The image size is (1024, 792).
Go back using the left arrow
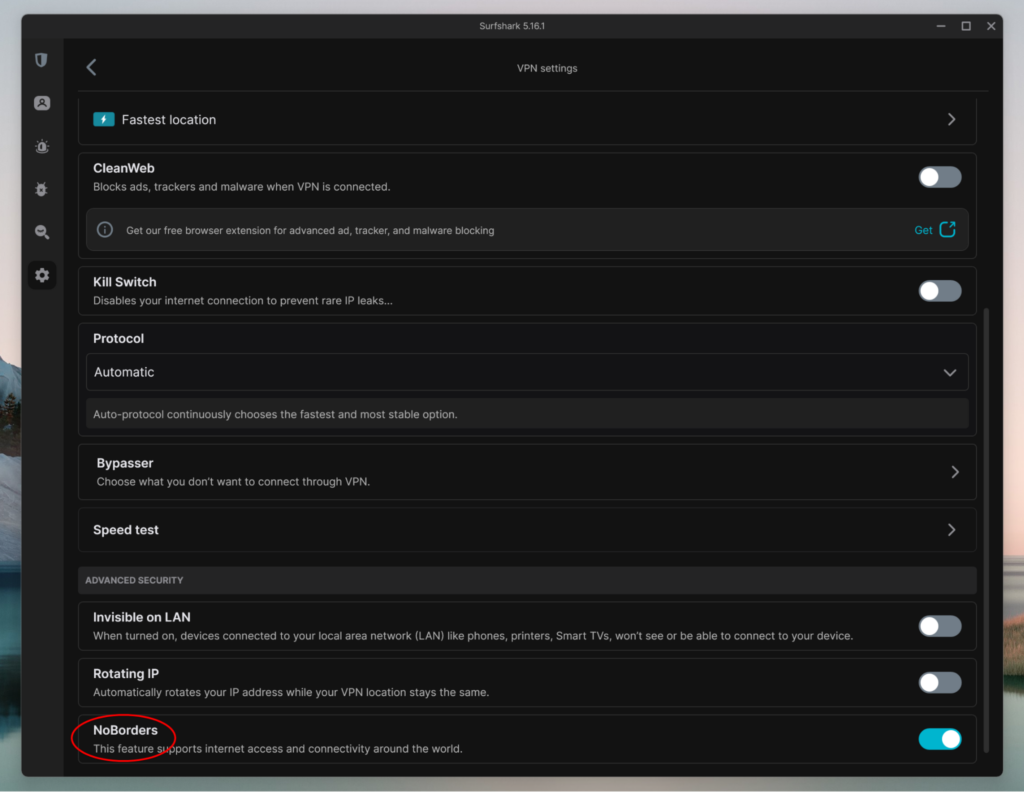(91, 67)
